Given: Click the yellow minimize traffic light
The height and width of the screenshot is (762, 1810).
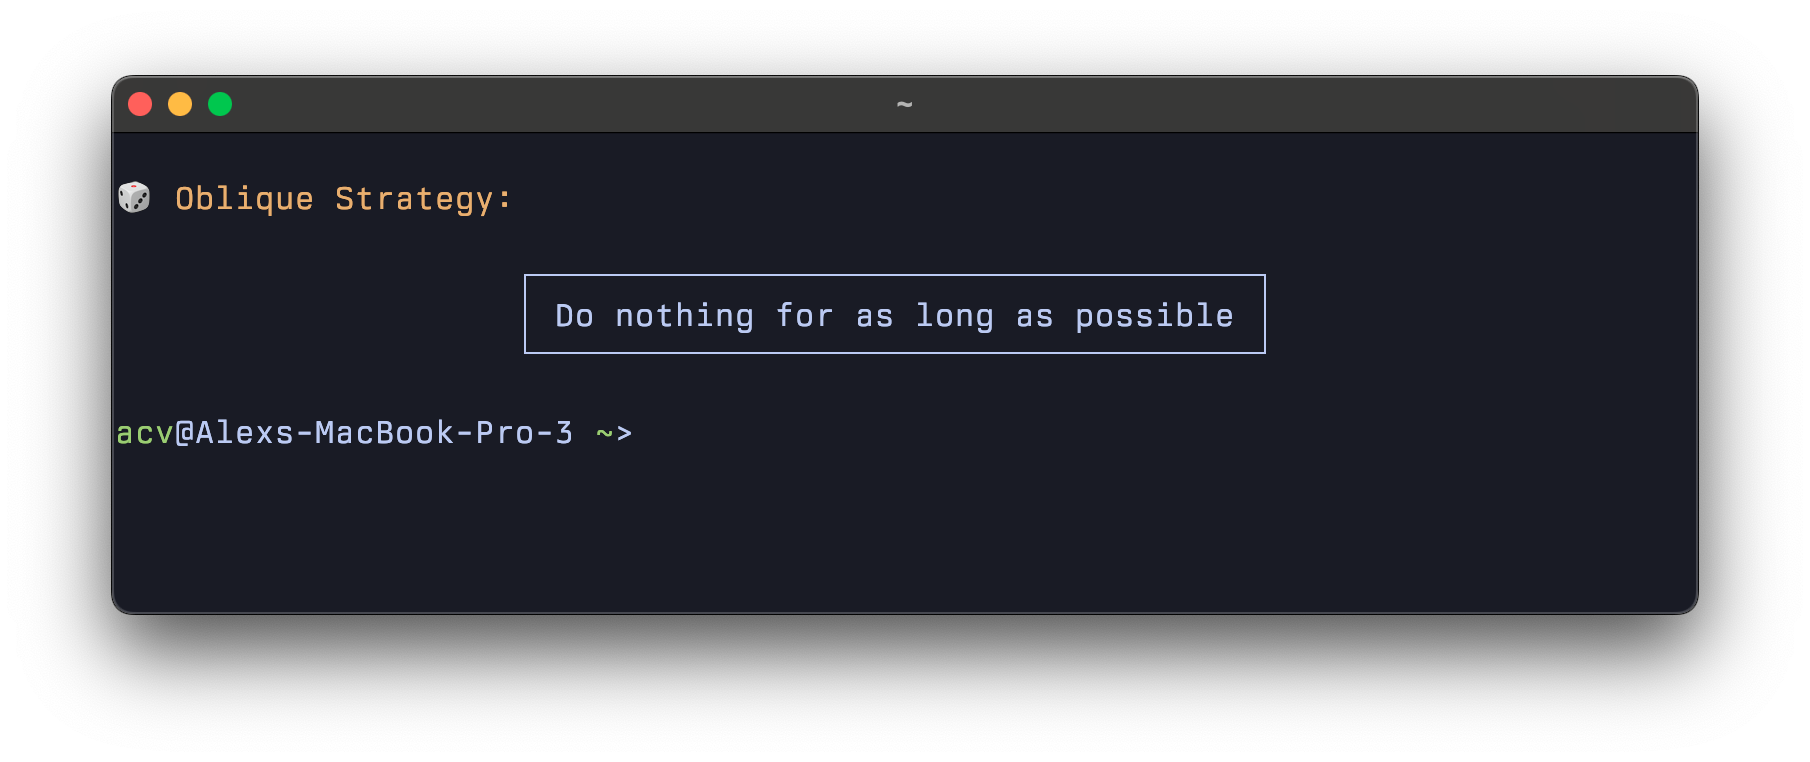Looking at the screenshot, I should (180, 103).
